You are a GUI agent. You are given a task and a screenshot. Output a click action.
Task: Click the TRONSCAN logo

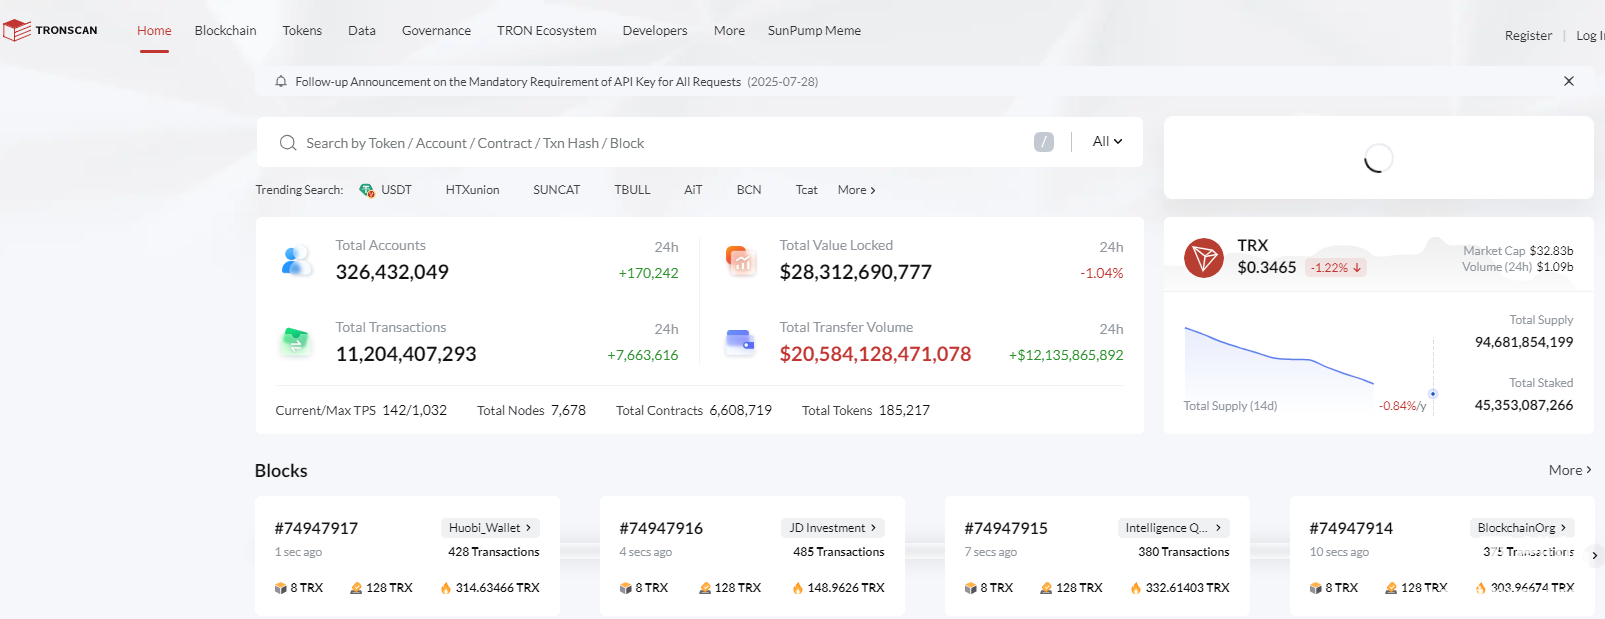[50, 30]
